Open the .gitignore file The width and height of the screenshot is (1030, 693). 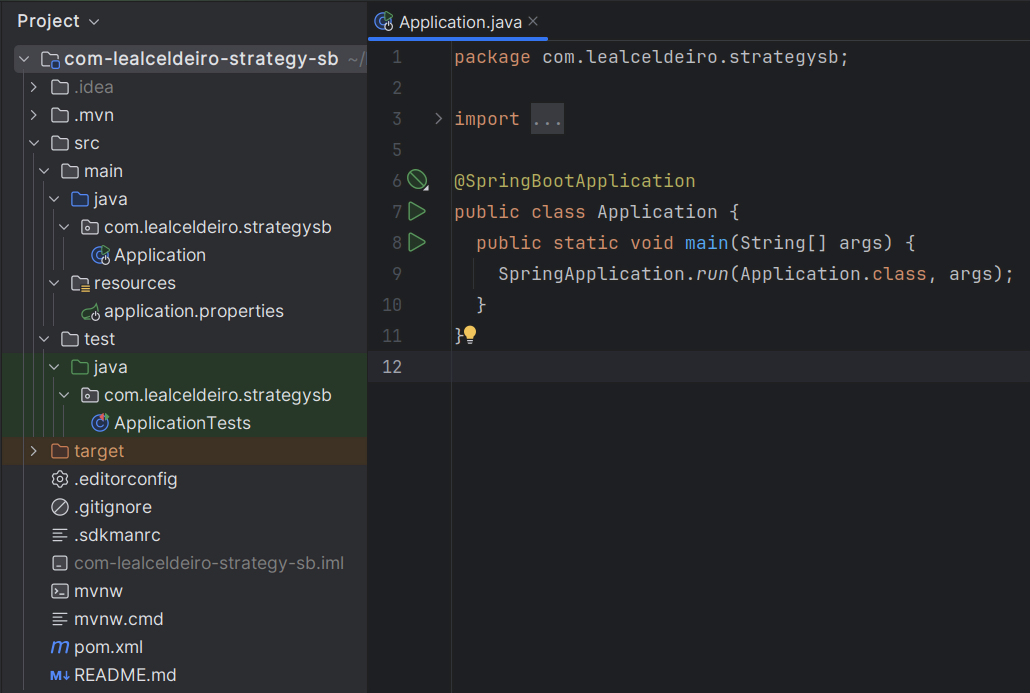pos(112,507)
